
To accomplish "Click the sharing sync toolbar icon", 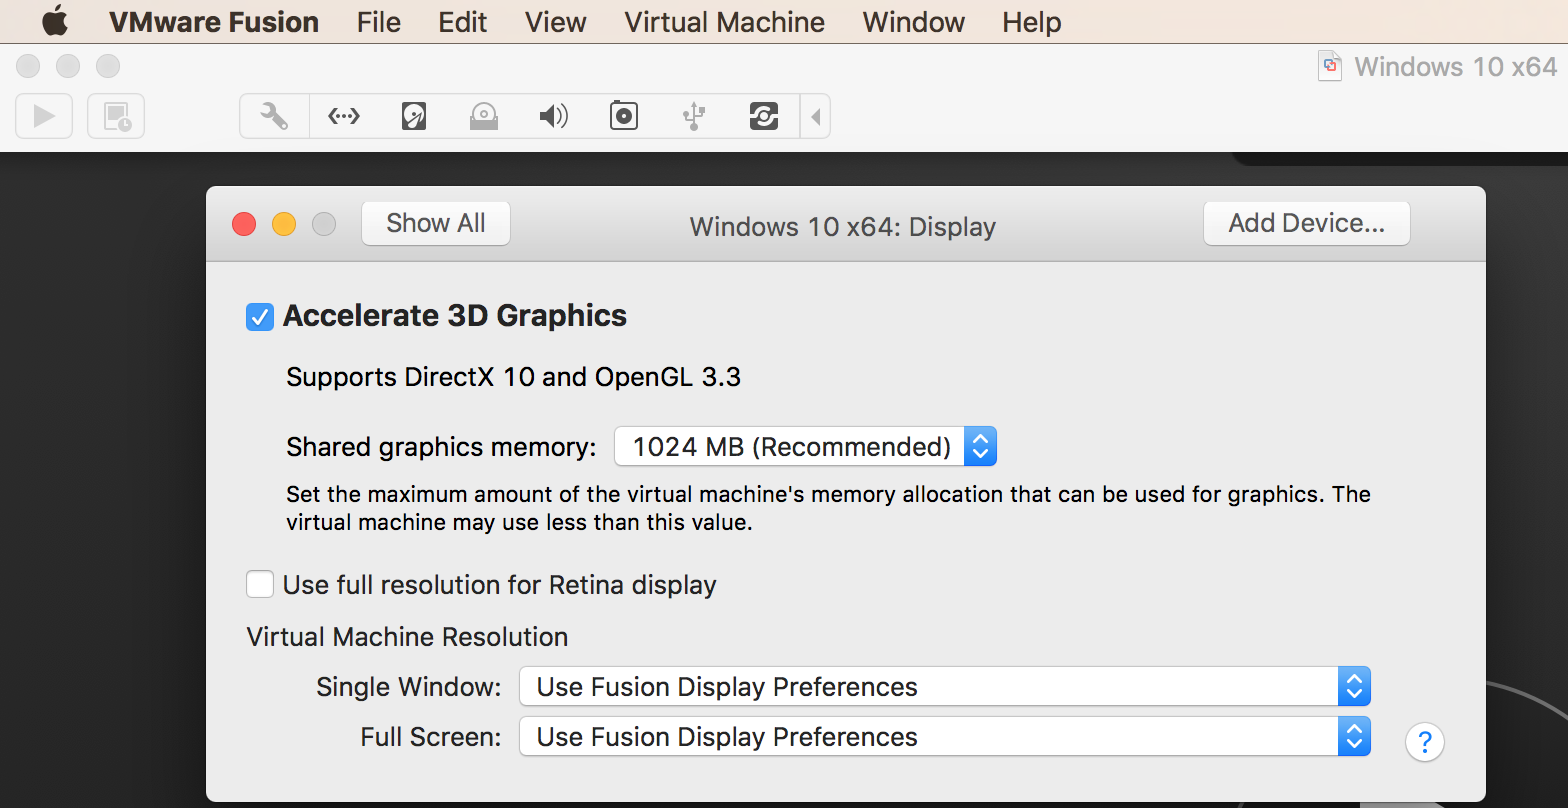I will (764, 116).
